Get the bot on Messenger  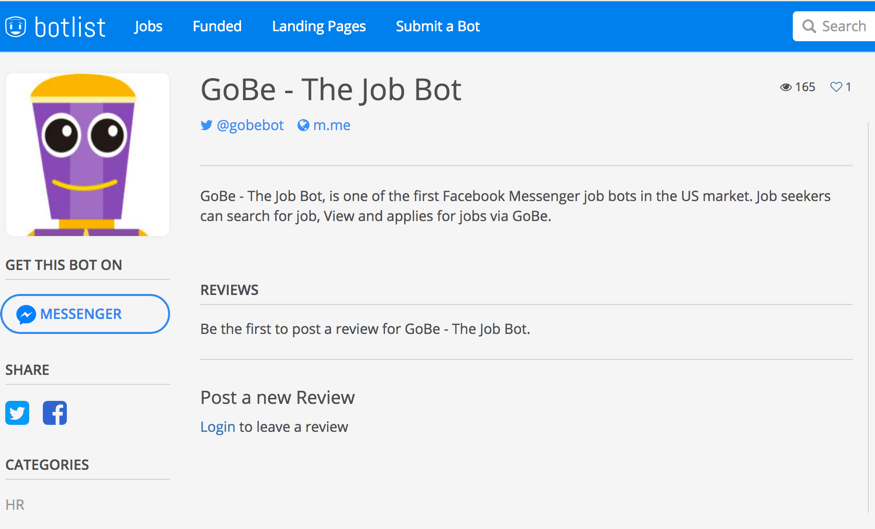[x=85, y=314]
